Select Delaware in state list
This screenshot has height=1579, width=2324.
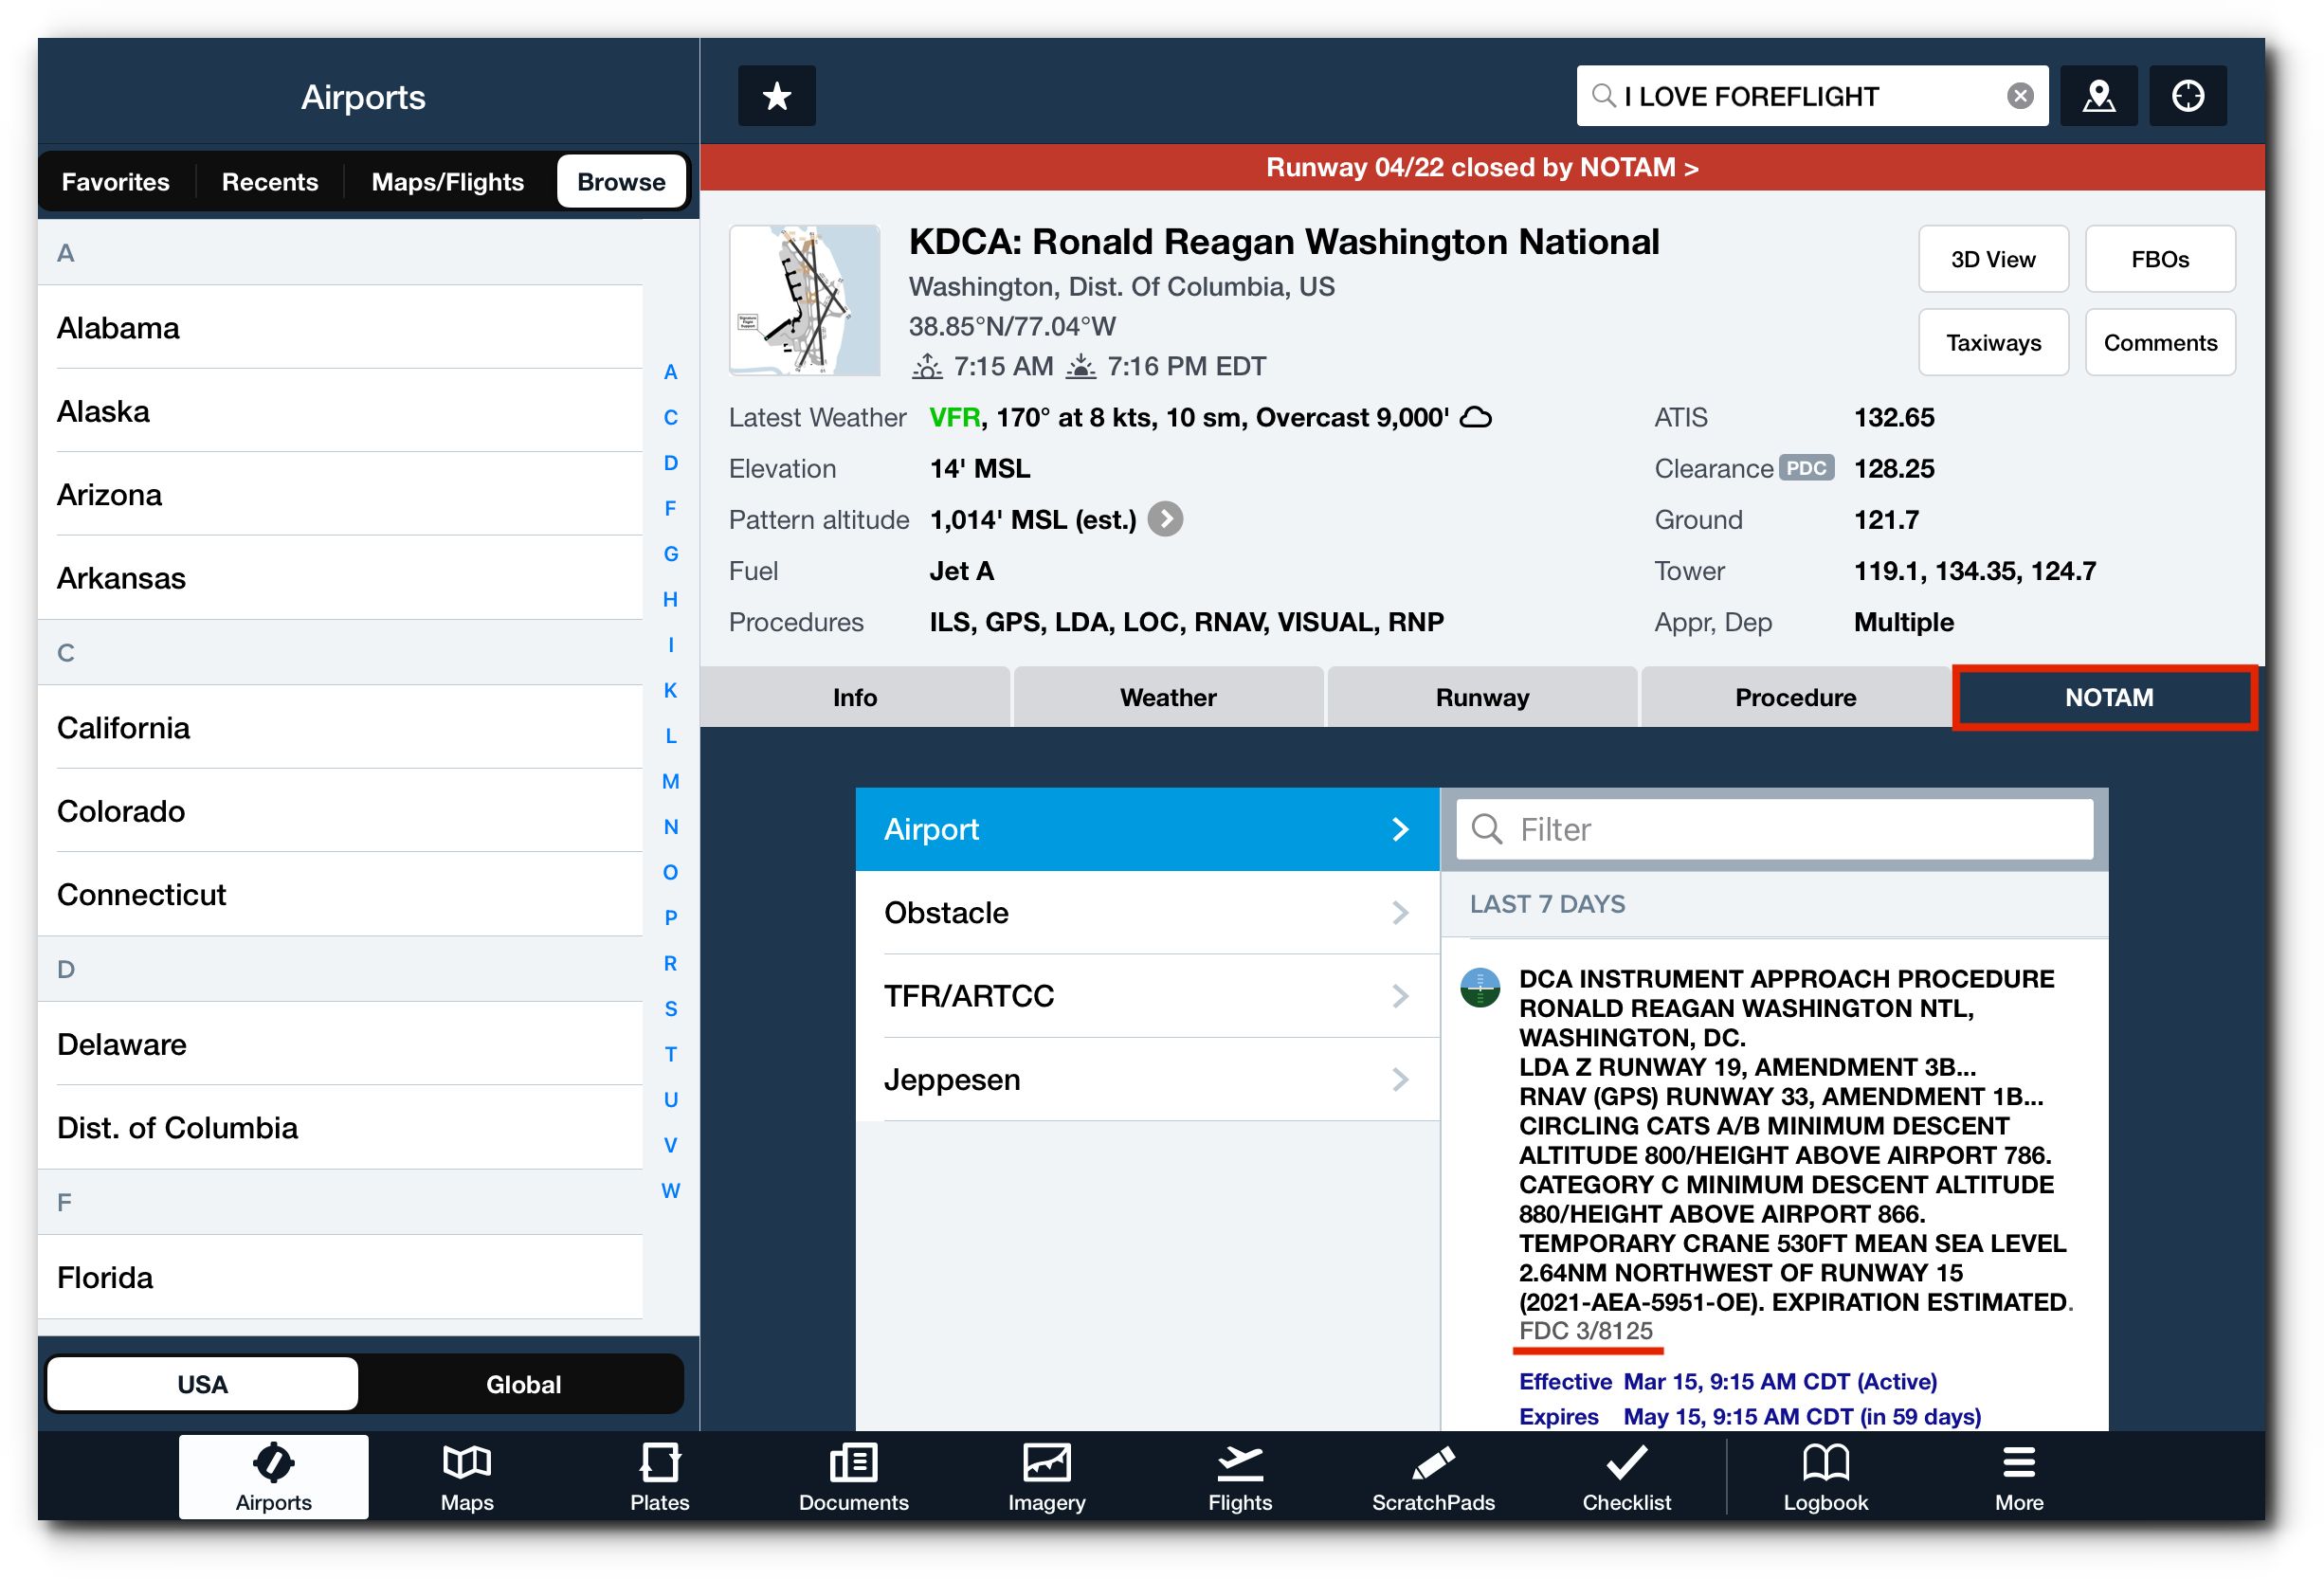[x=340, y=1044]
